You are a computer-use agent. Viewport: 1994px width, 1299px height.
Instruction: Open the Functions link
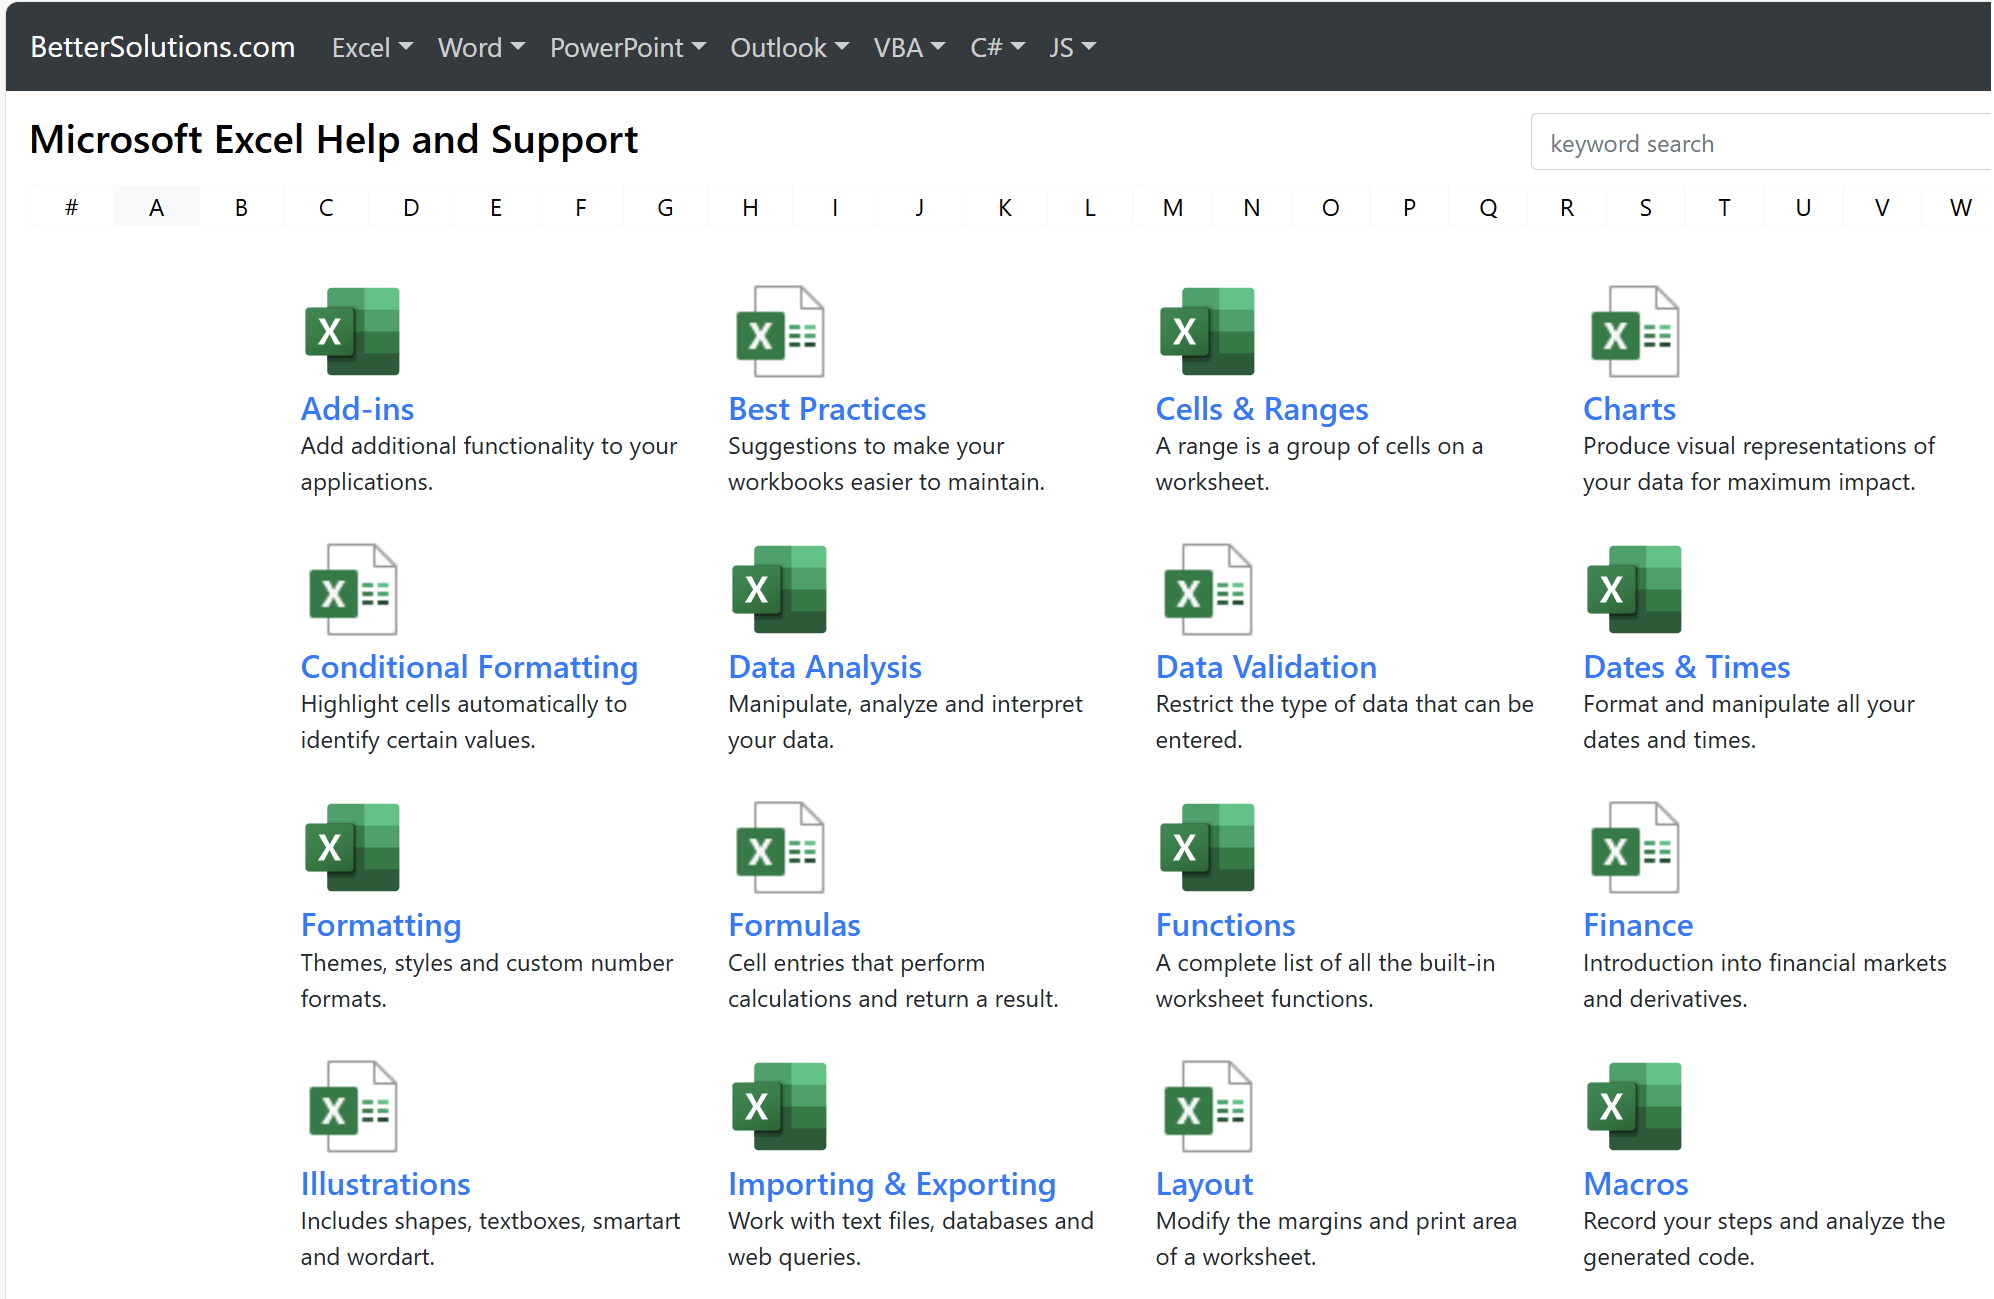pyautogui.click(x=1225, y=925)
